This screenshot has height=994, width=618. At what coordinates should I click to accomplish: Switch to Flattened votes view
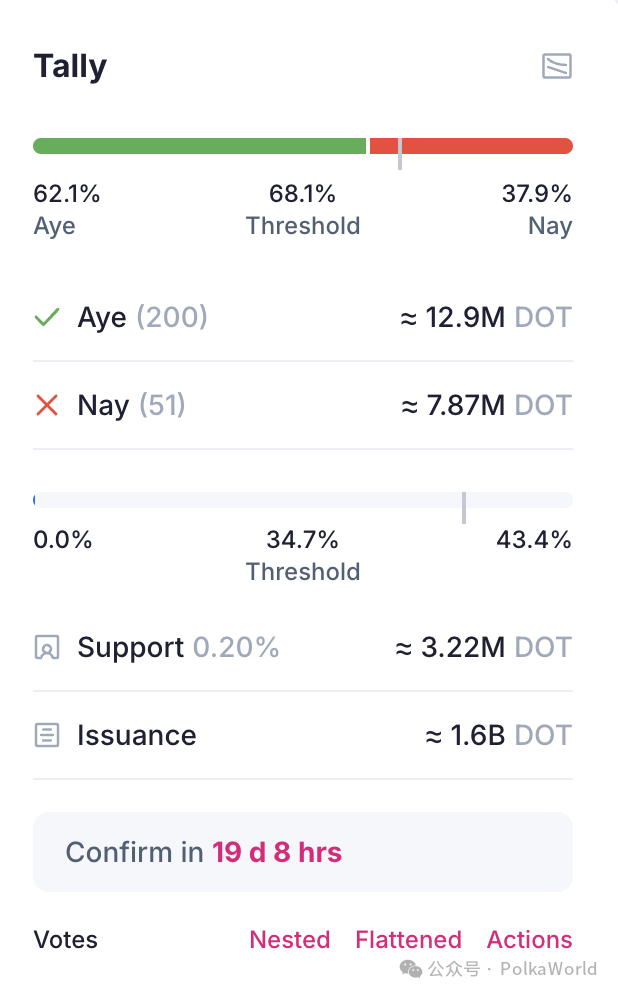[408, 940]
